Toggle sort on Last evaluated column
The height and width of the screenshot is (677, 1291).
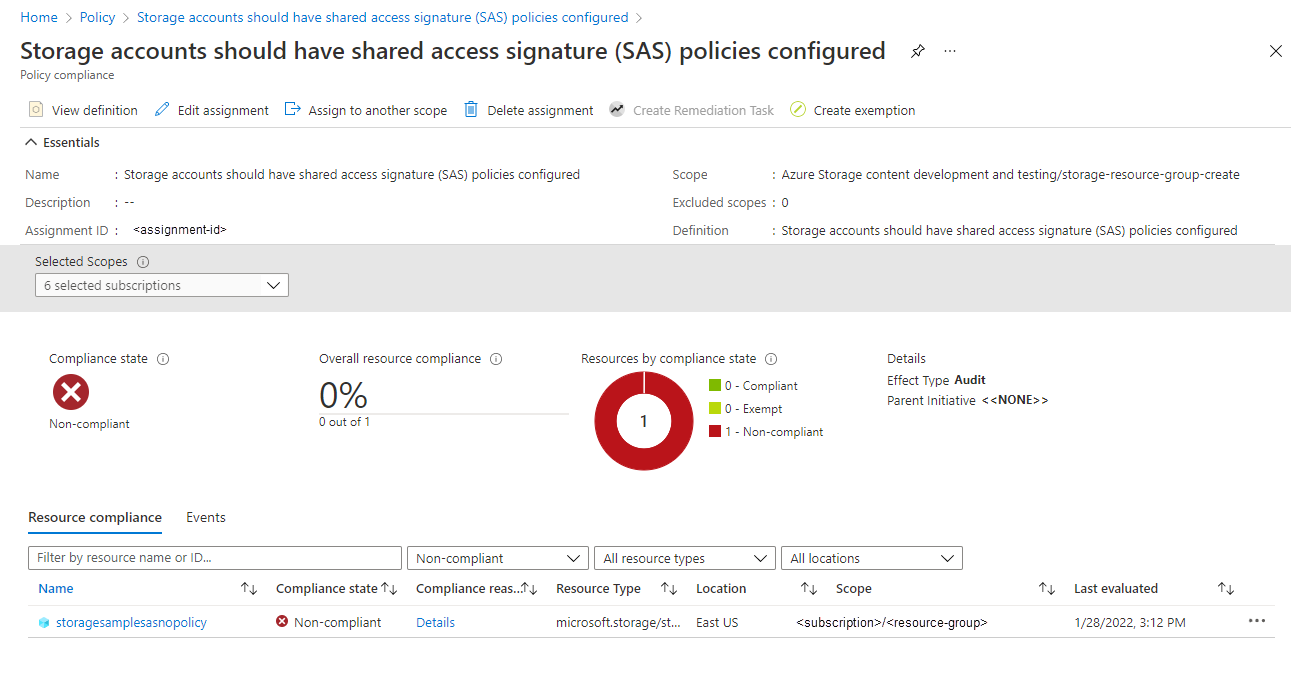tap(1226, 589)
